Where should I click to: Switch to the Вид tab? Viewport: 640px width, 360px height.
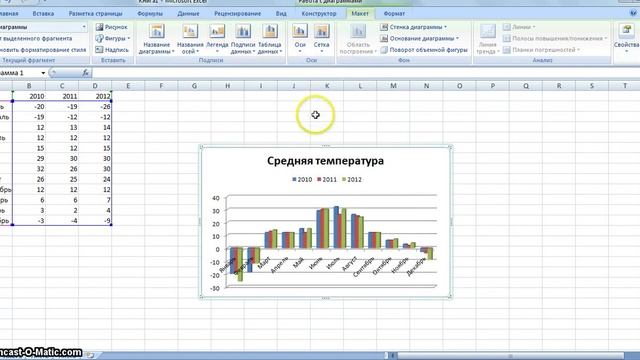point(281,13)
